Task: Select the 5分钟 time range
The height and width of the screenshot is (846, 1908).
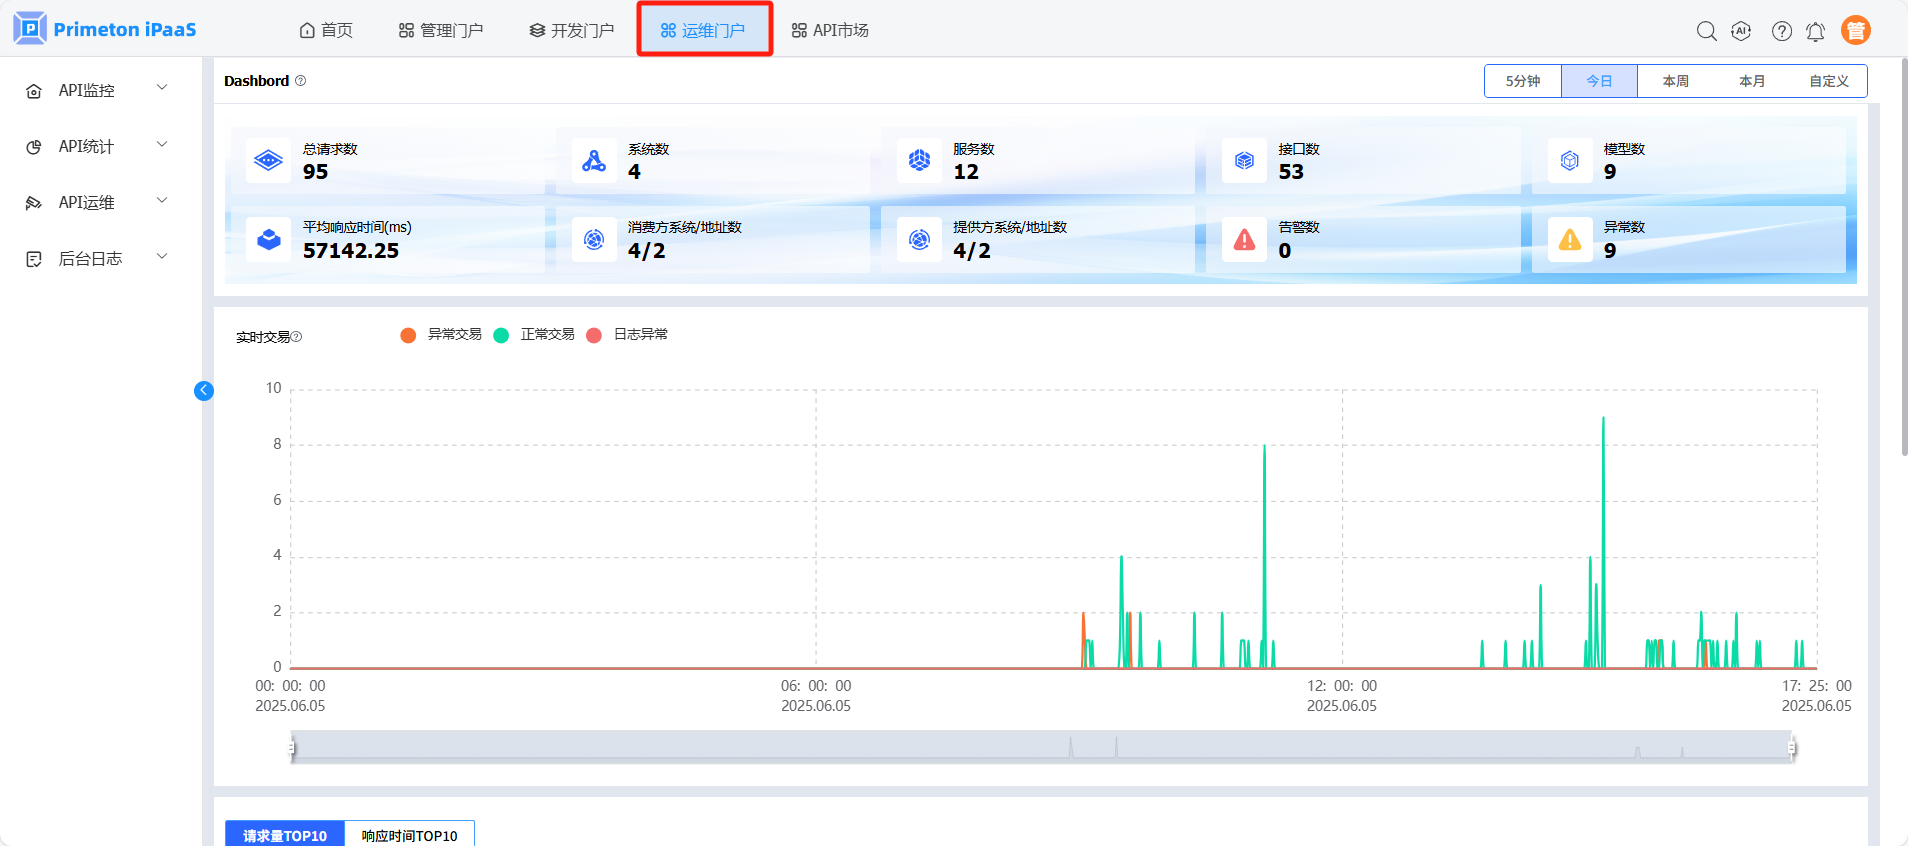Action: 1522,81
